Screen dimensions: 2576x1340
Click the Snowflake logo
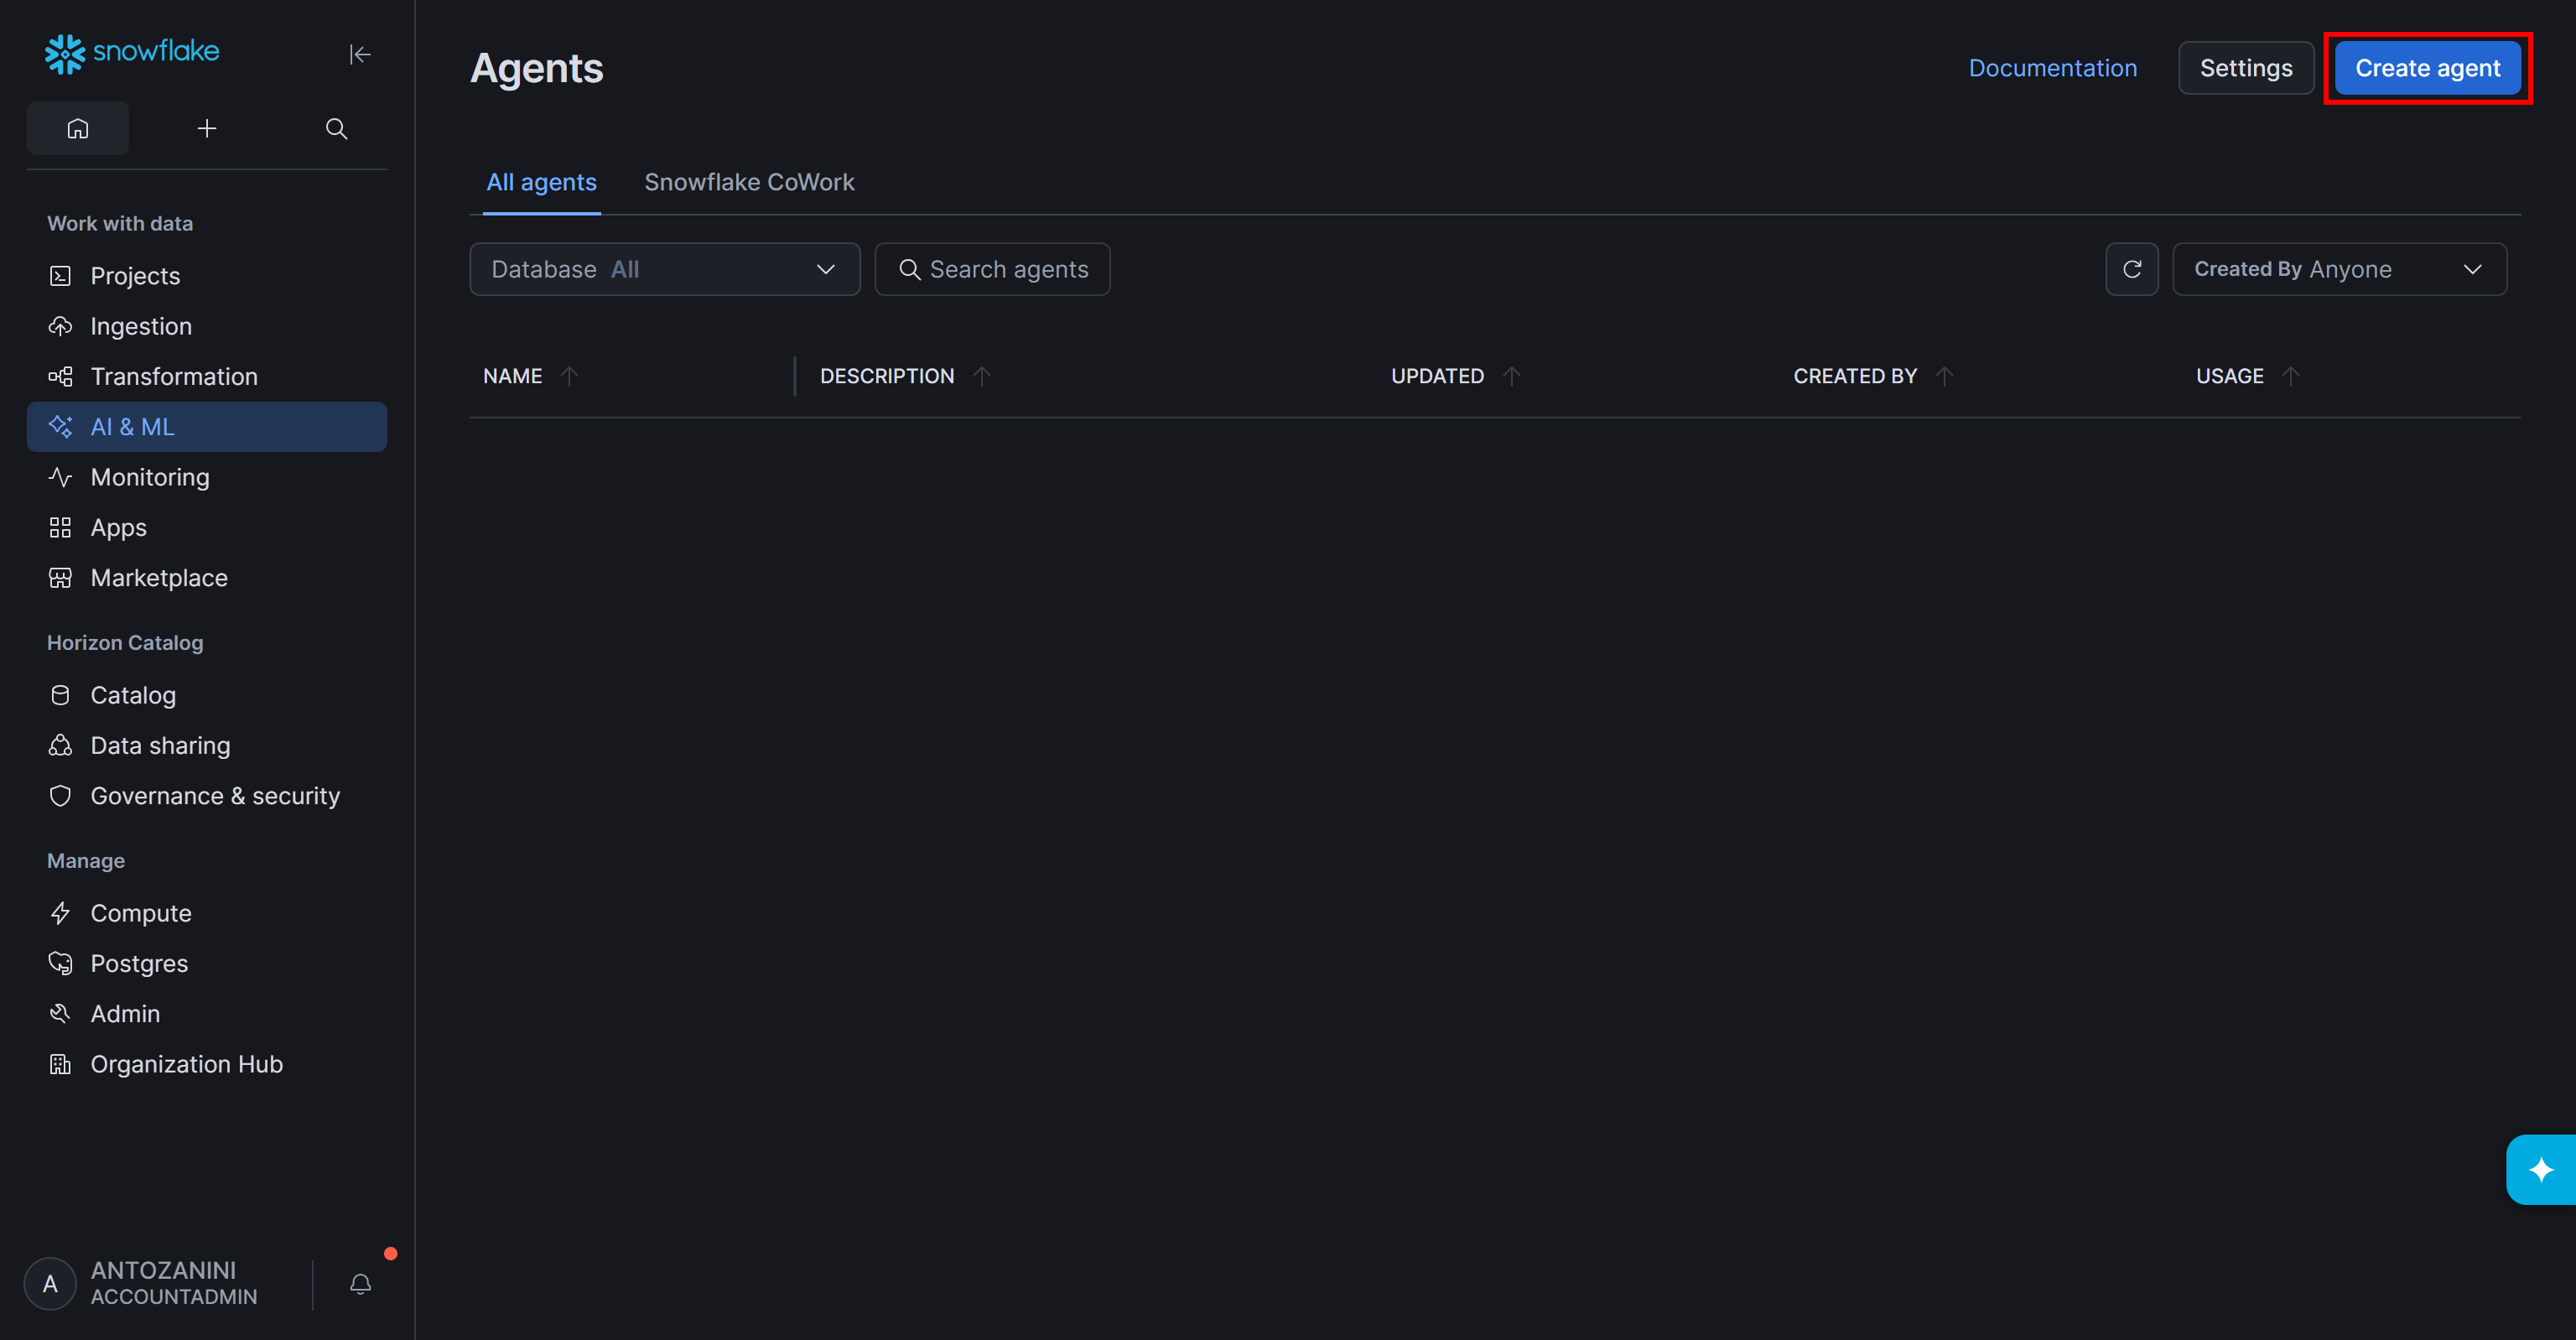[132, 53]
